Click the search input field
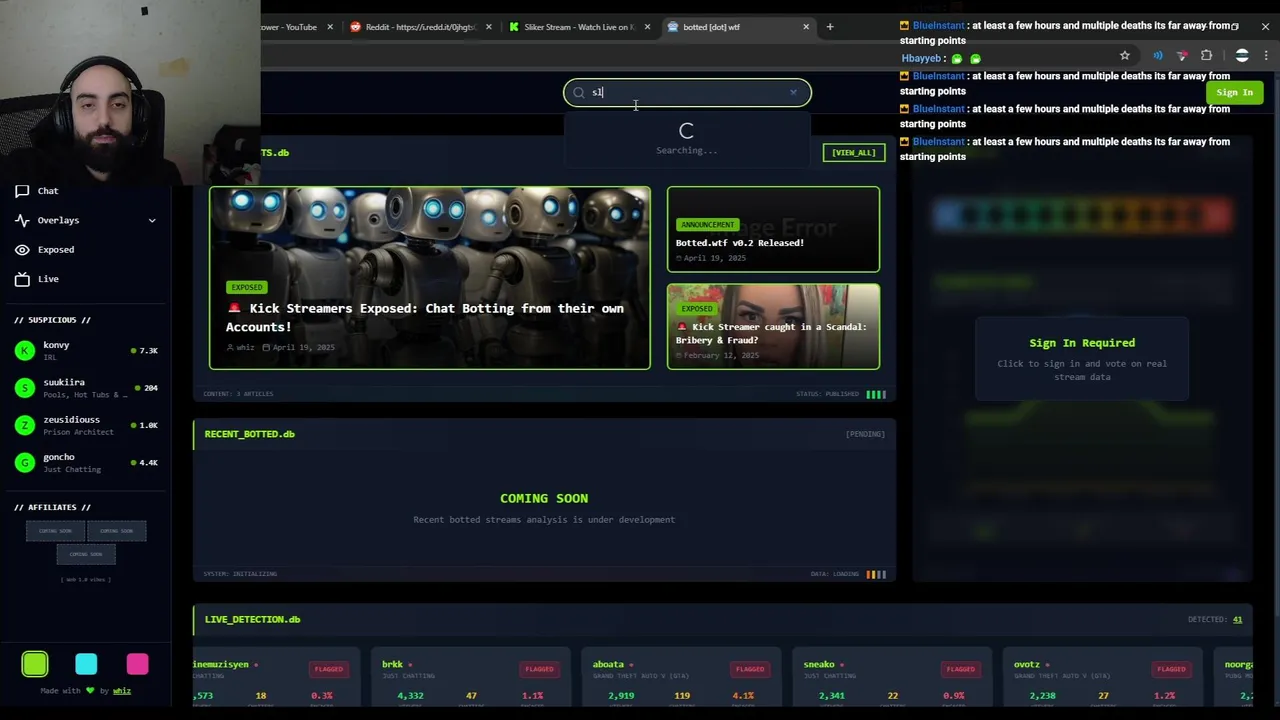Screen dimensions: 1280x720 pos(687,93)
